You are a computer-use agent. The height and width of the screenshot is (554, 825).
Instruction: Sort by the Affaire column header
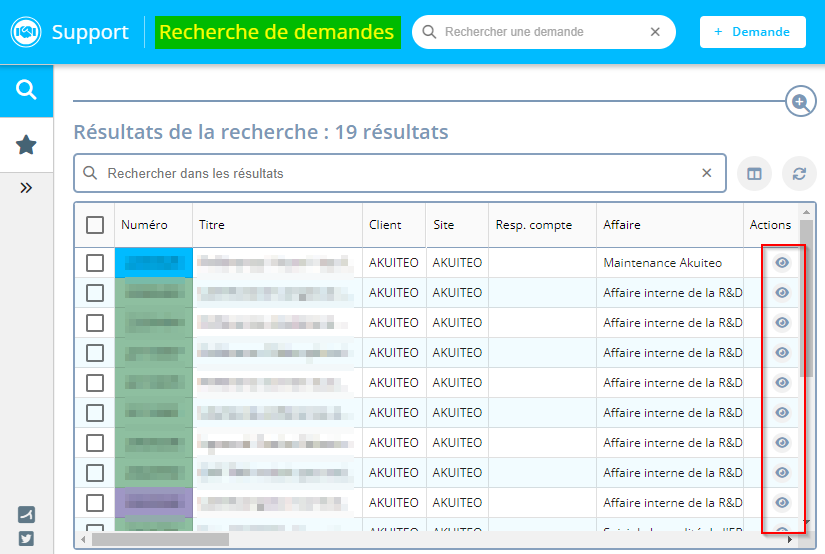point(622,225)
